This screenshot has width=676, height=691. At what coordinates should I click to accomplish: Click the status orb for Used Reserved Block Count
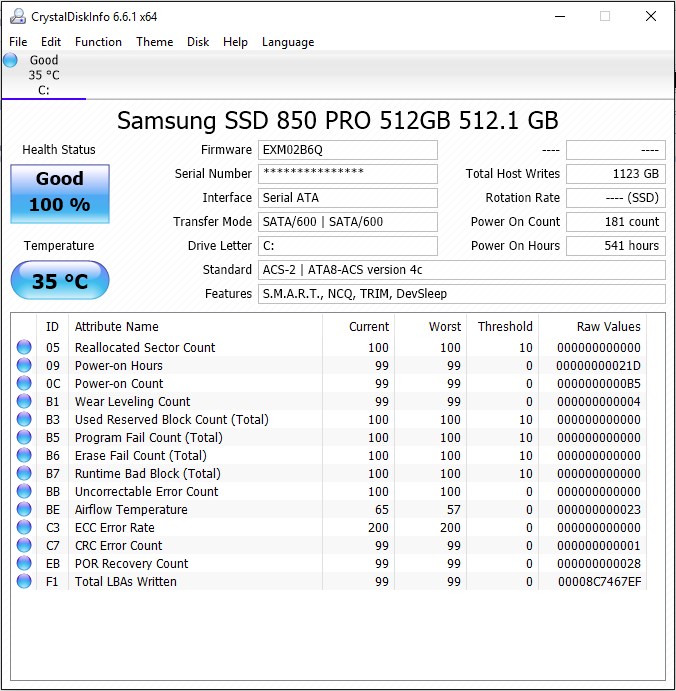24,419
